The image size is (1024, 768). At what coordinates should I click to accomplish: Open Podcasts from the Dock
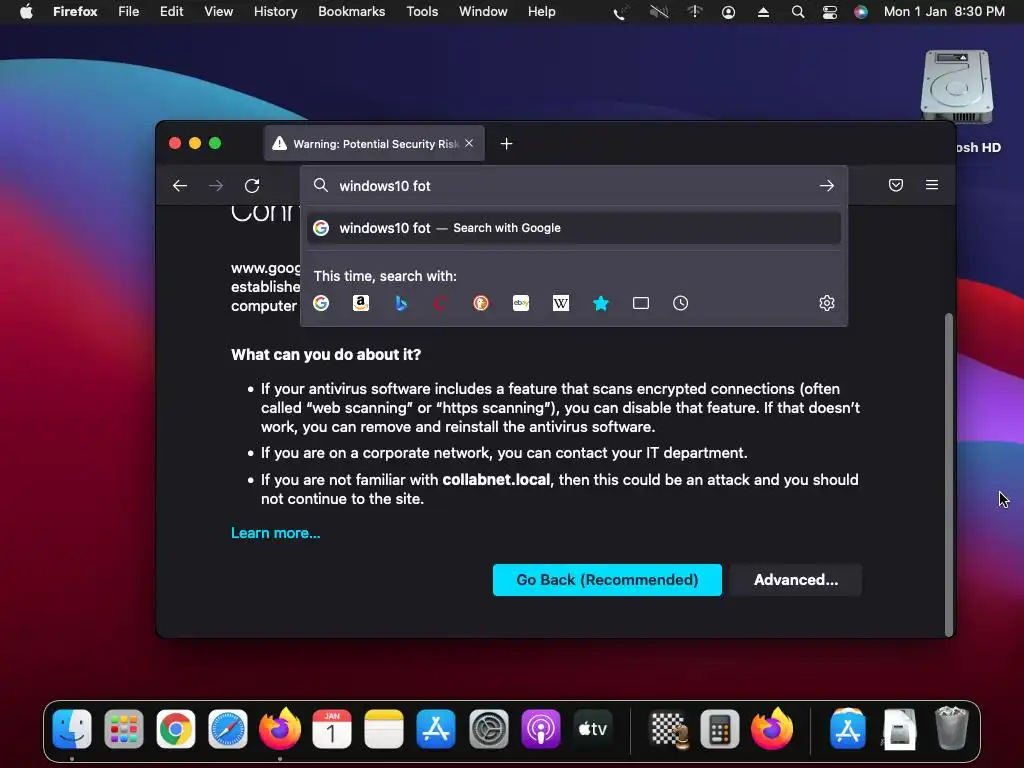click(x=541, y=729)
